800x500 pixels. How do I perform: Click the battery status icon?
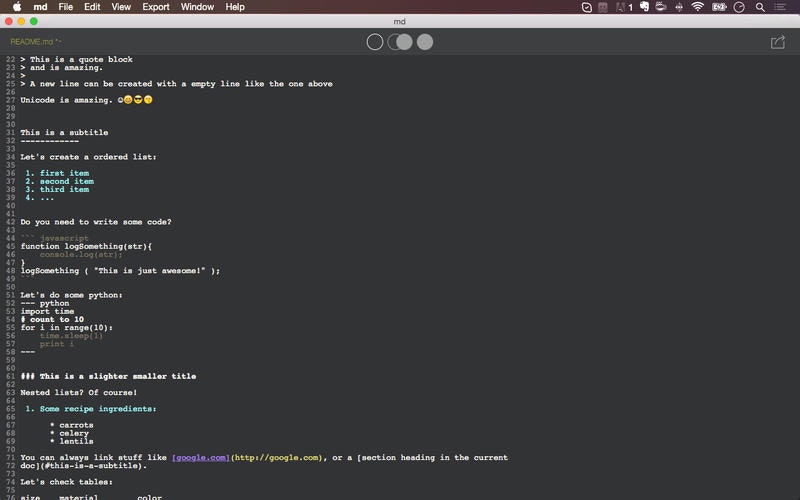click(719, 7)
